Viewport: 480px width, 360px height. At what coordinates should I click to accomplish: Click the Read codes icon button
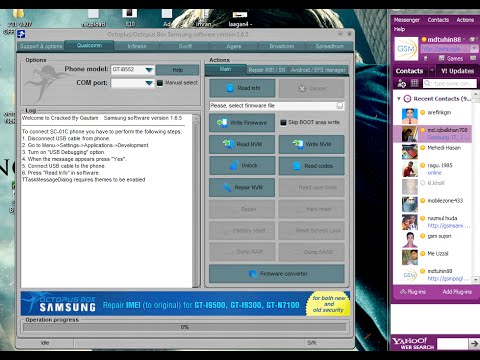click(x=311, y=166)
